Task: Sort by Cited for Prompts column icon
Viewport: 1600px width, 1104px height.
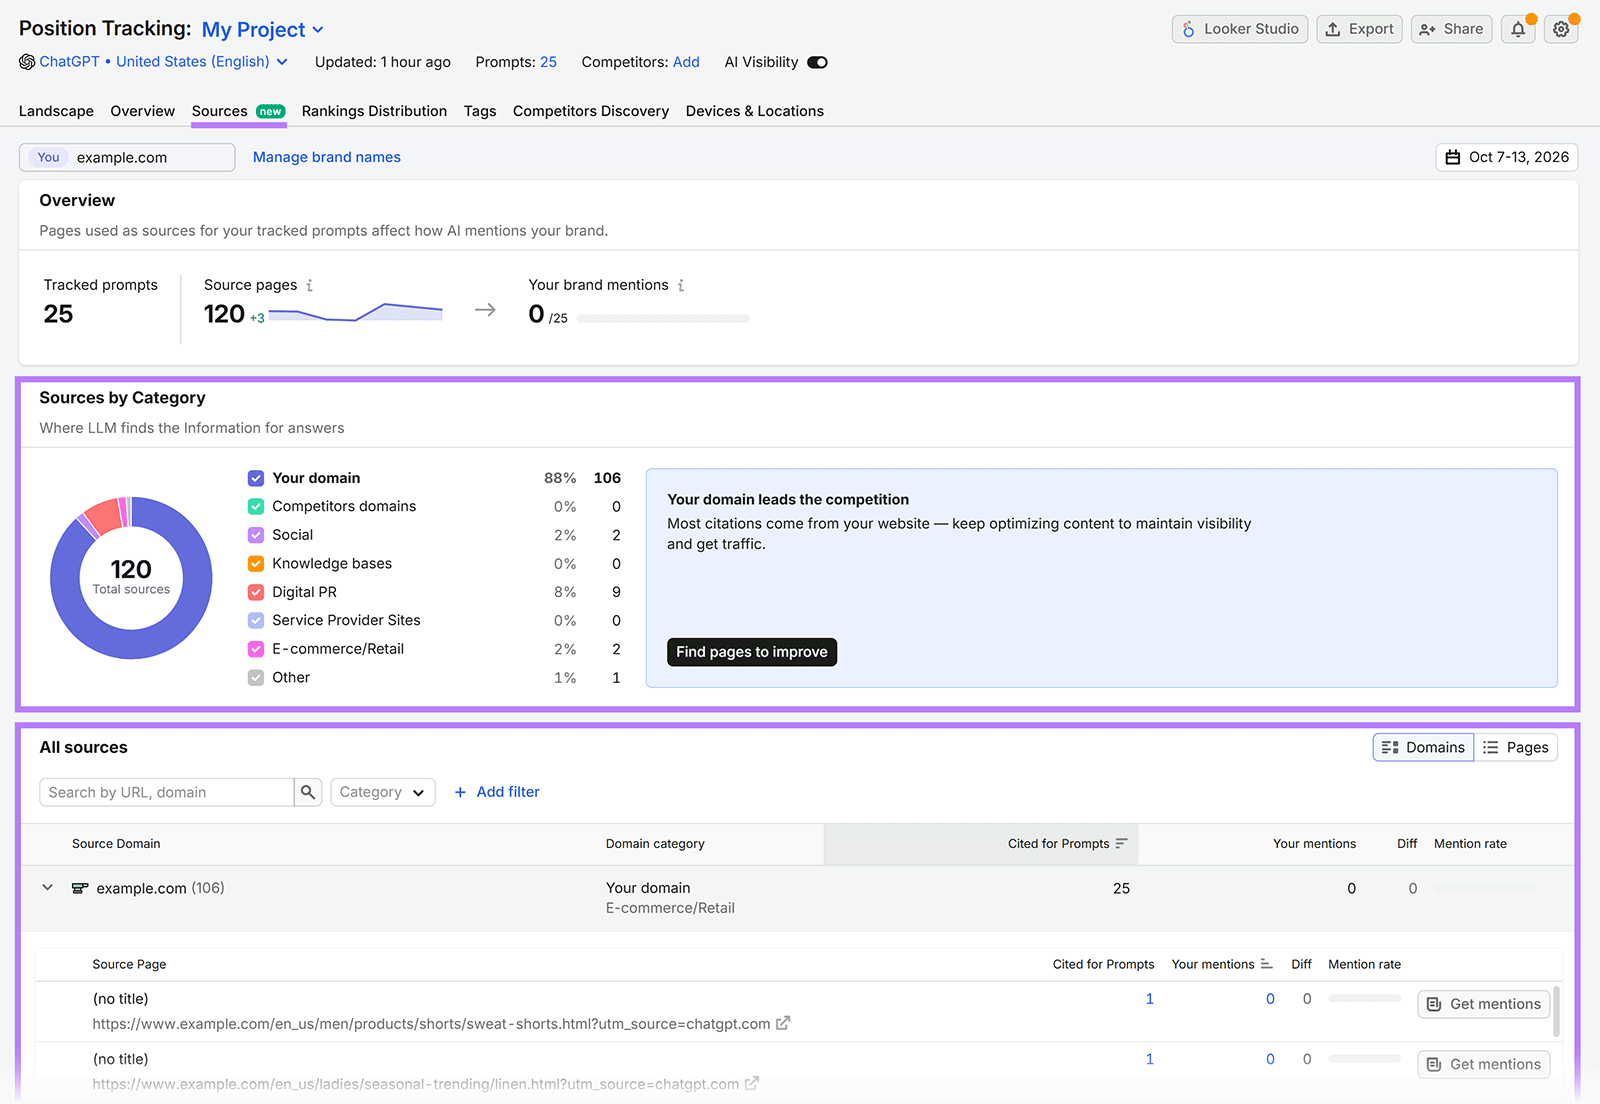Action: coord(1121,844)
